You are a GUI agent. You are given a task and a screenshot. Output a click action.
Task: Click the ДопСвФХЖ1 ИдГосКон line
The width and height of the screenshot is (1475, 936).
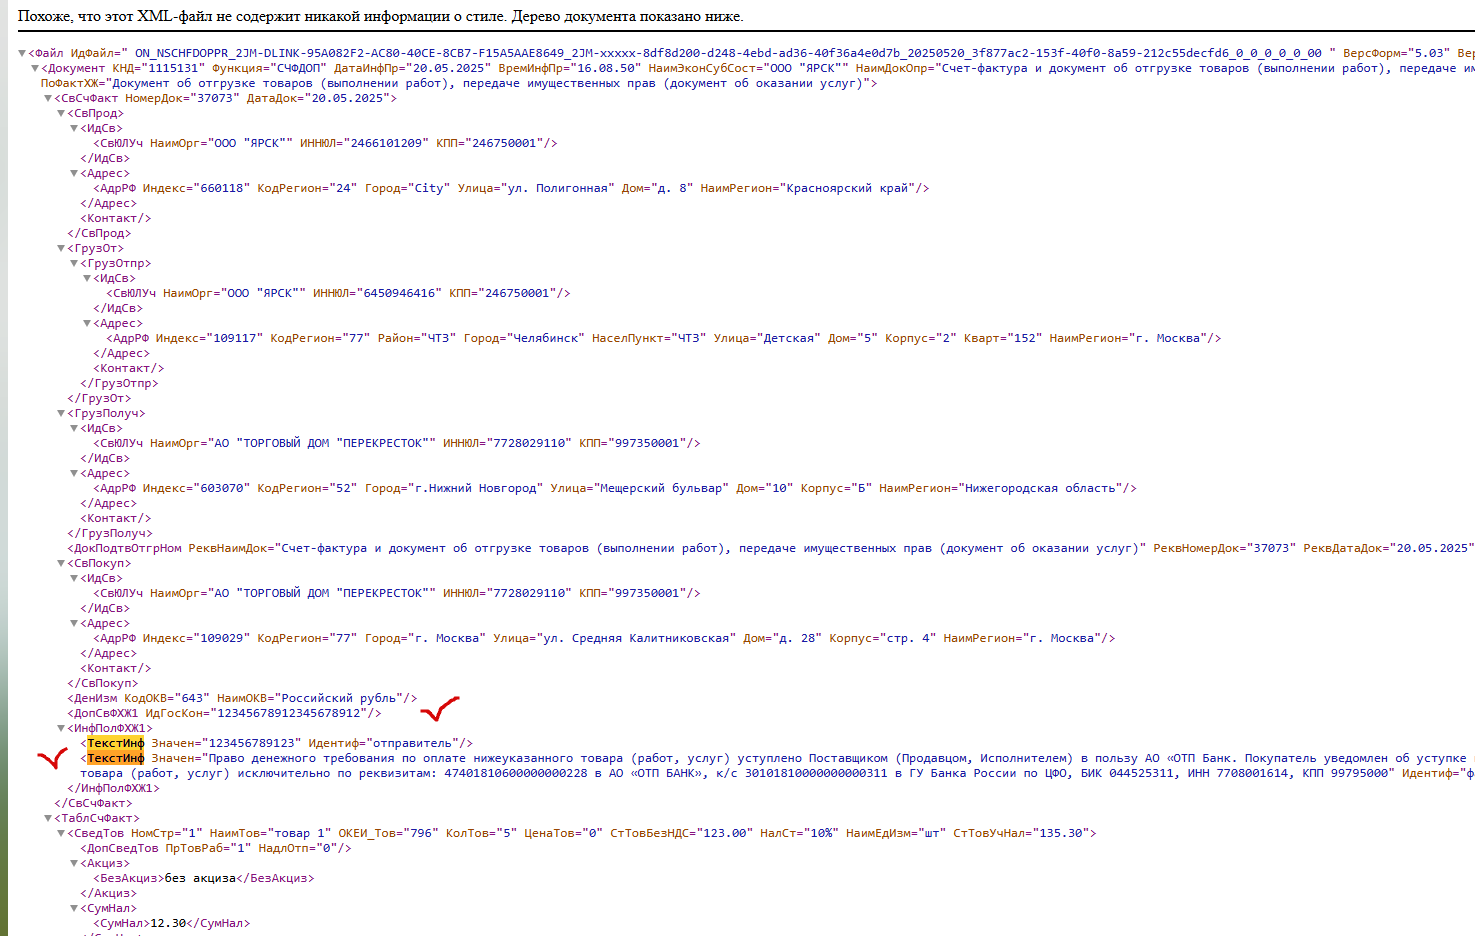click(224, 713)
